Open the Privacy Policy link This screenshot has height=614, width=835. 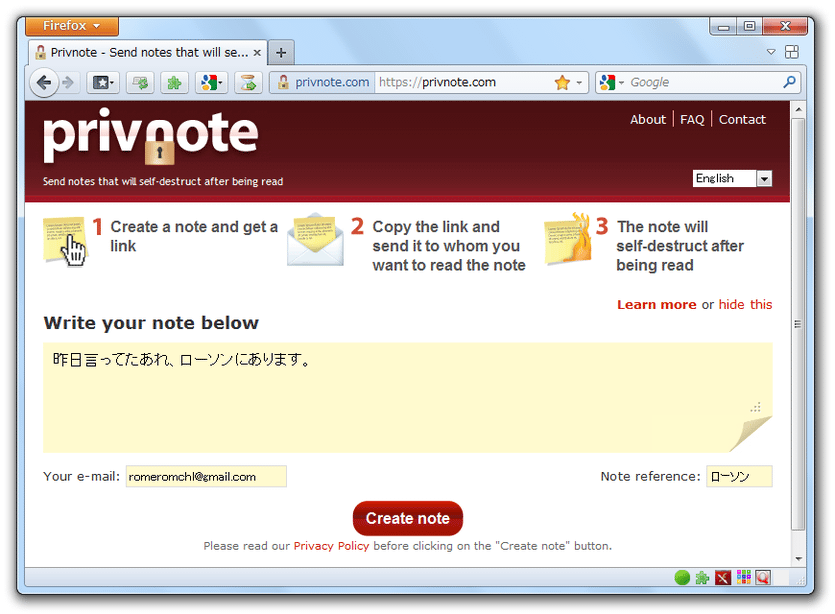[331, 546]
